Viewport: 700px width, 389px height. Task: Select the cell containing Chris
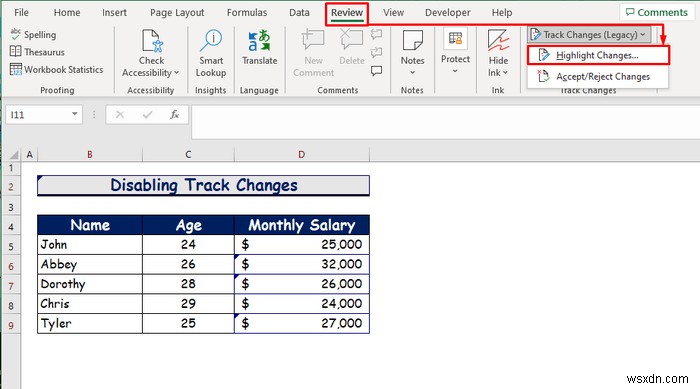[x=90, y=304]
